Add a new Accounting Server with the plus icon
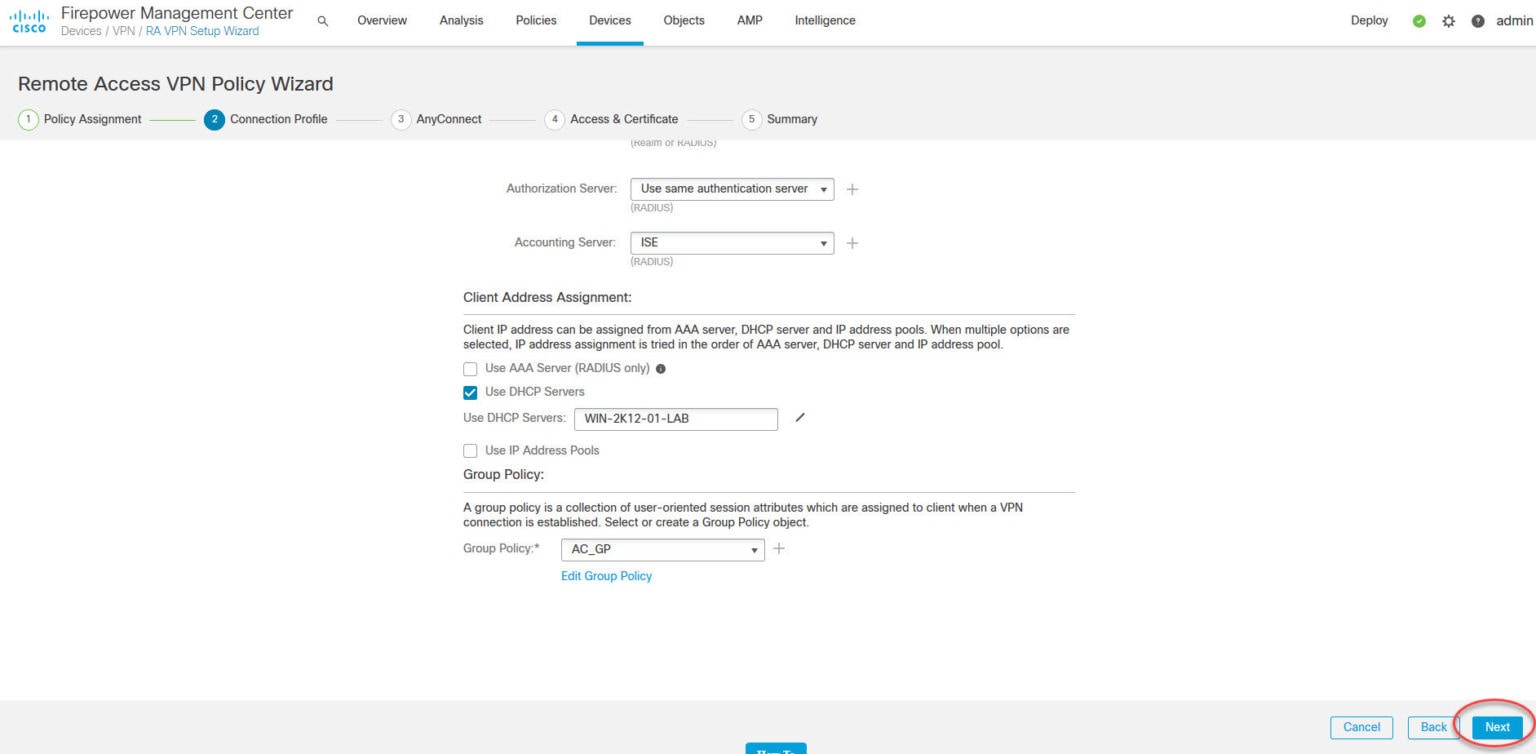Screen dimensions: 1536x754 tap(851, 242)
